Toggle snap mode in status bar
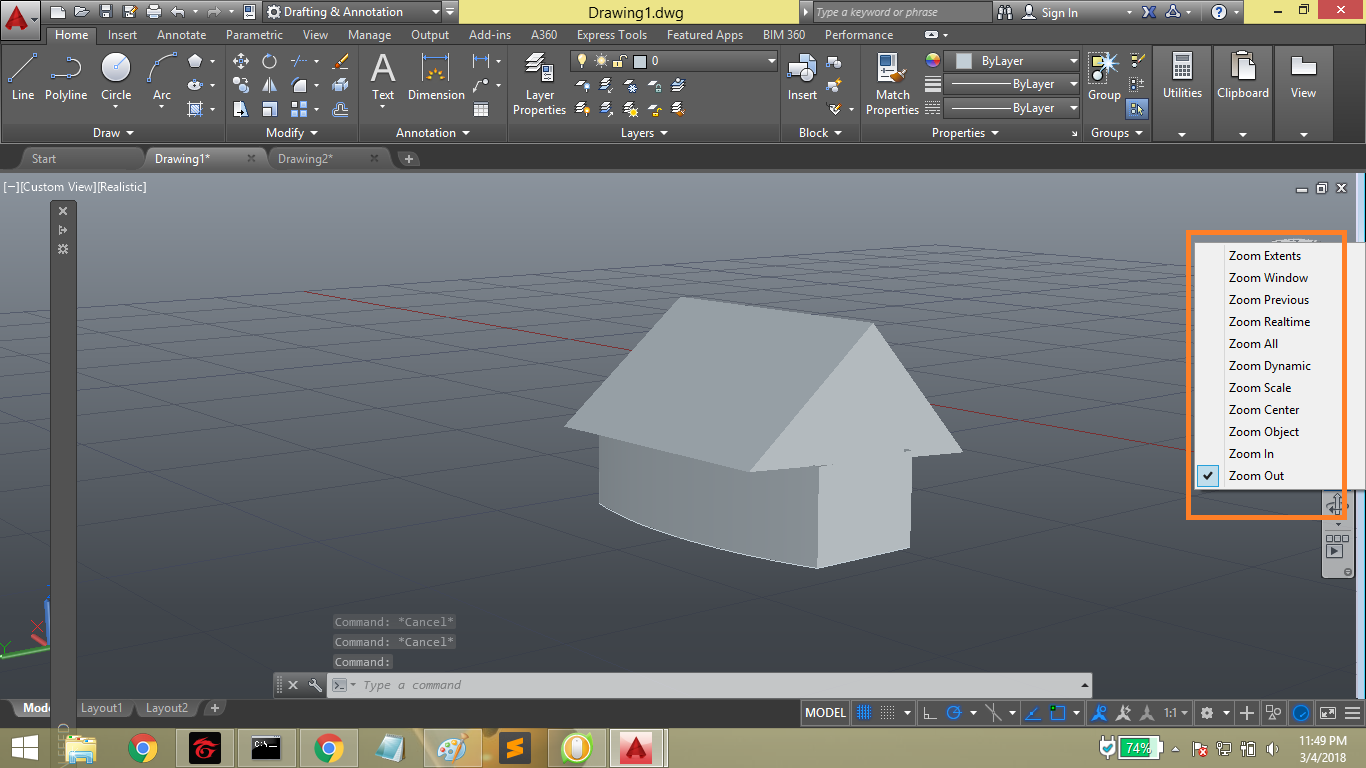Viewport: 1366px width, 768px height. point(886,713)
